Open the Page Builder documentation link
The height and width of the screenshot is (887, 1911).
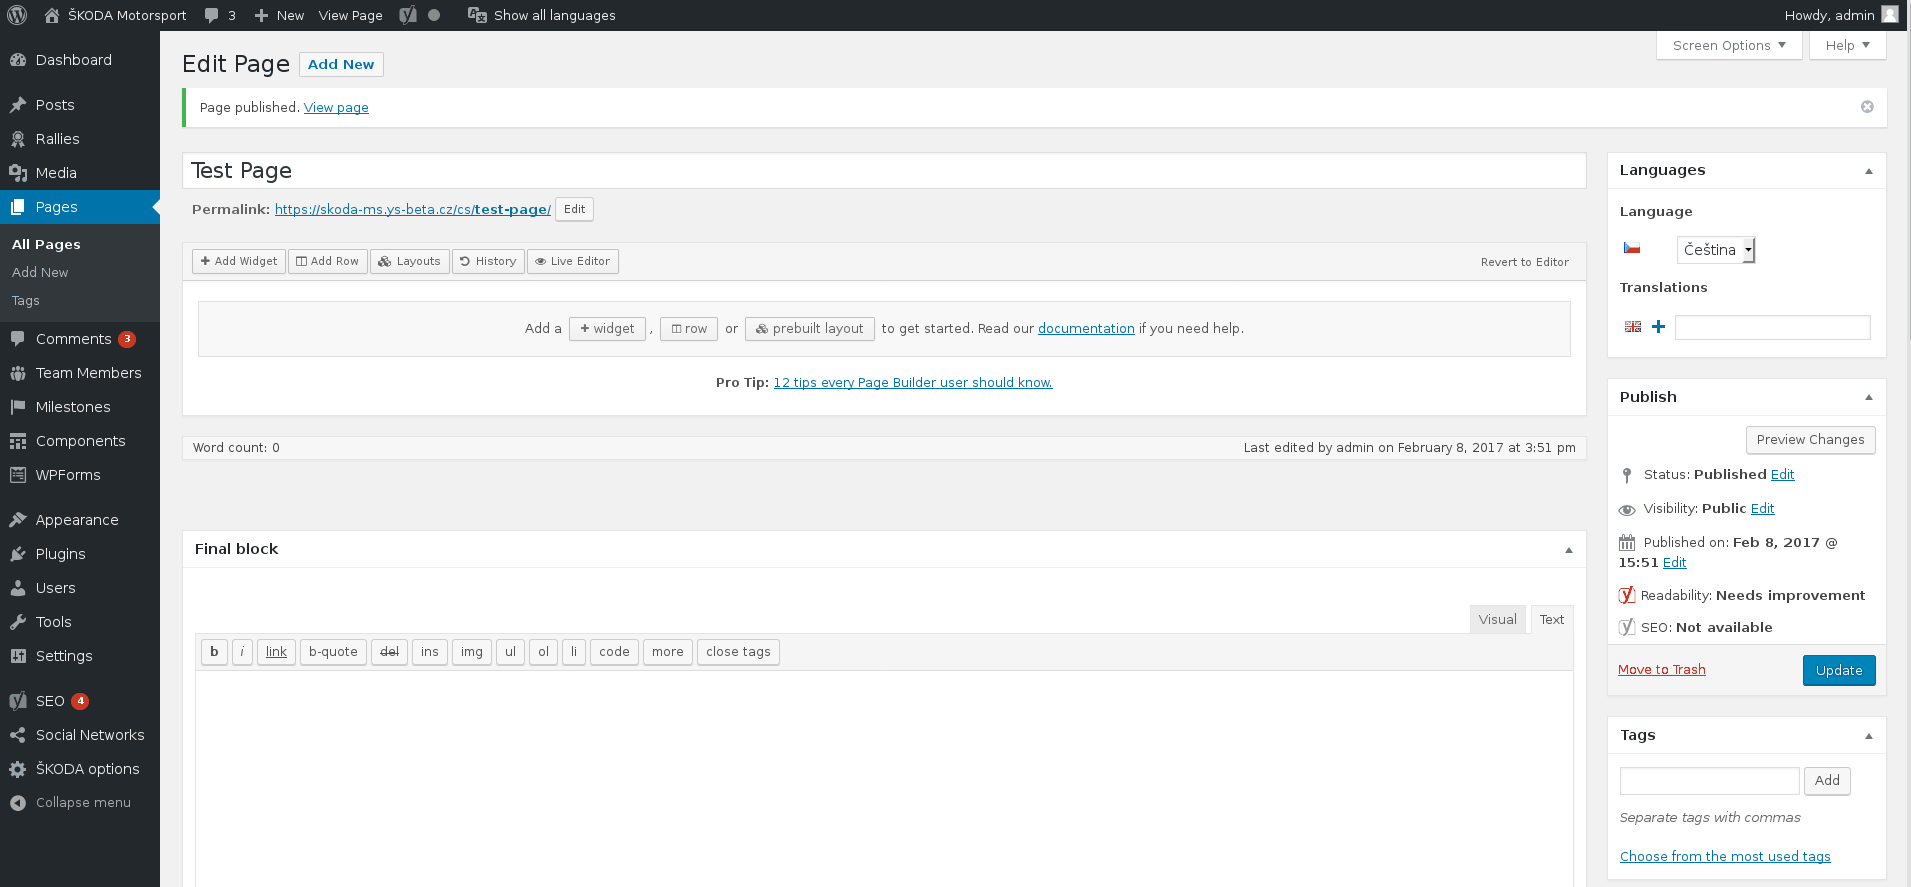tap(1086, 329)
